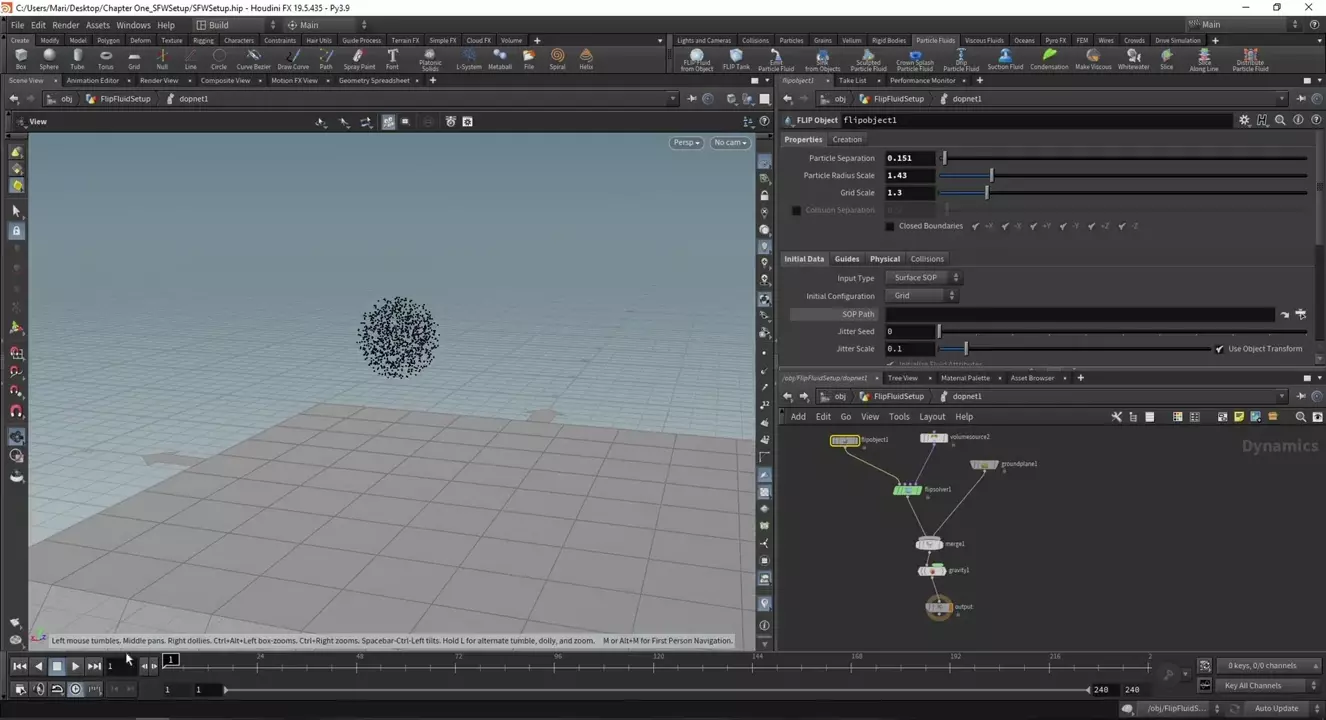Open the parameter gear menu for flipobject1
Screen dimensions: 1326x720
pyautogui.click(x=1244, y=120)
